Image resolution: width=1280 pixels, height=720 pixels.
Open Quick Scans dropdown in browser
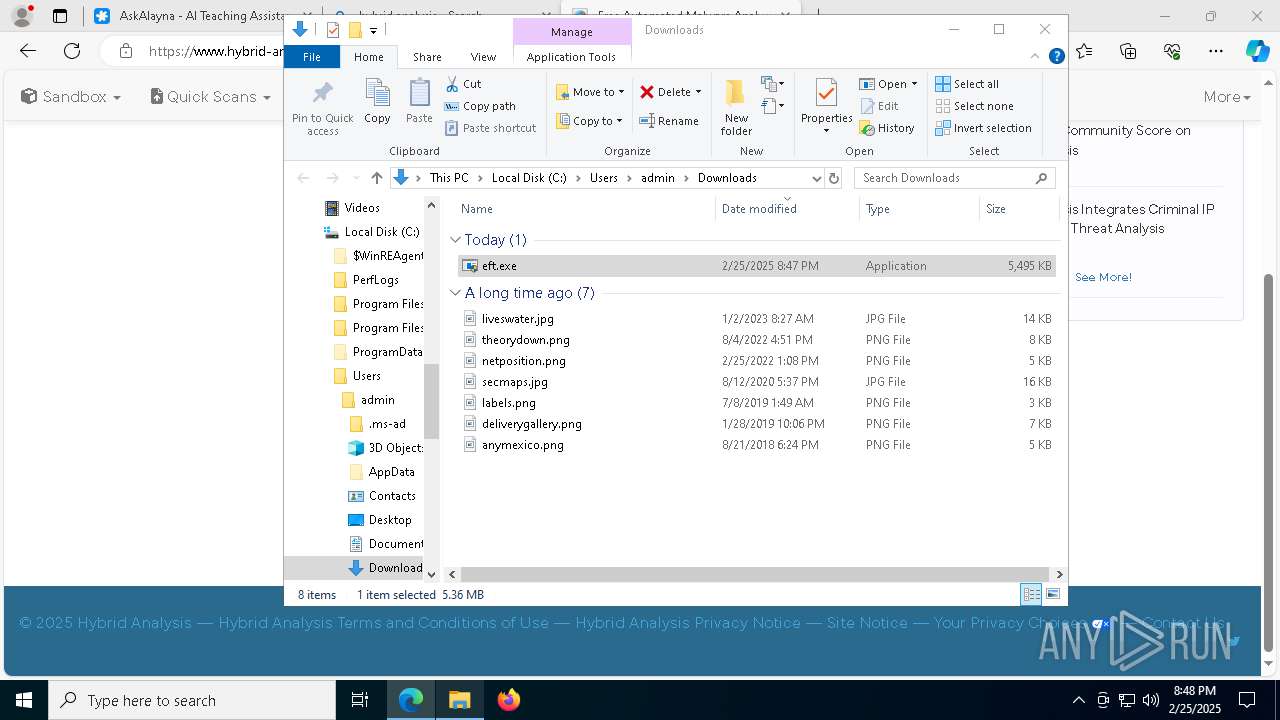210,97
